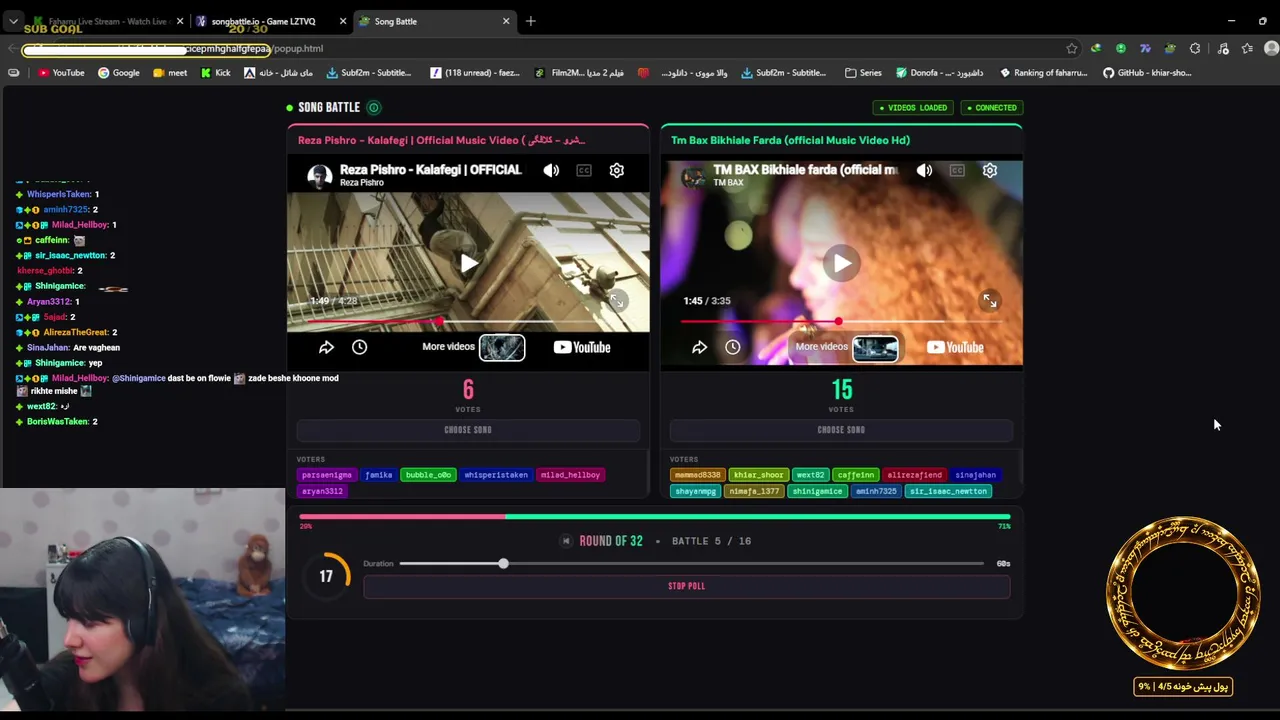Screen dimensions: 1280x720
Task: Open the Kick bookmark
Action: 216,73
